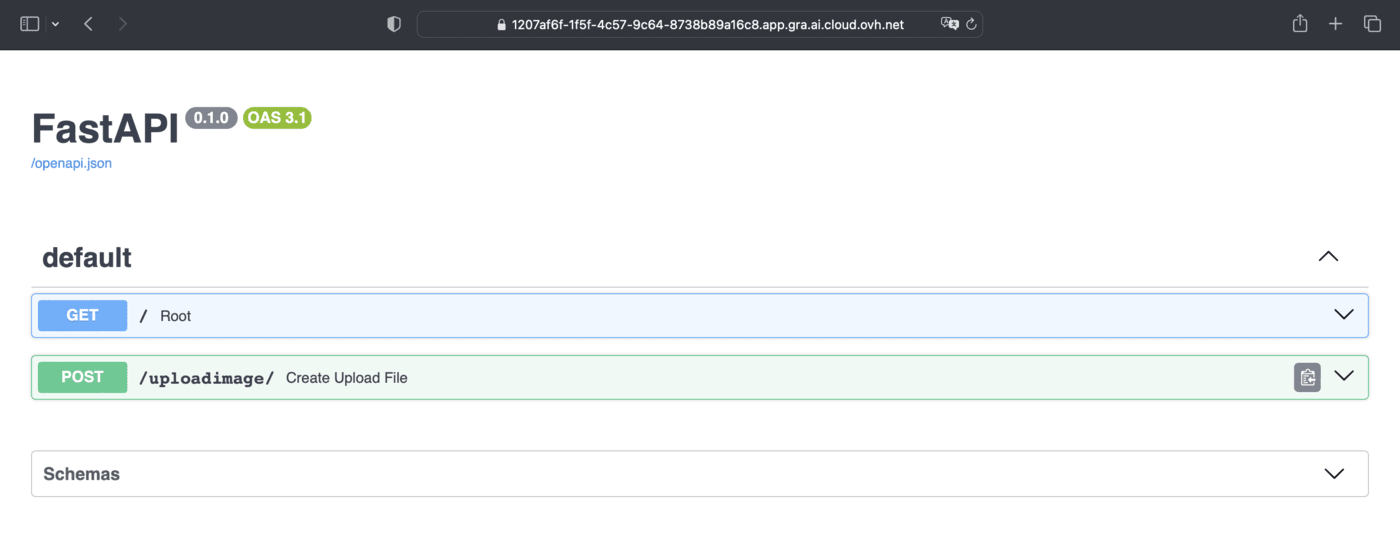Open the sidebar tab group dropdown arrow
Viewport: 1400px width, 535px height.
(x=54, y=24)
